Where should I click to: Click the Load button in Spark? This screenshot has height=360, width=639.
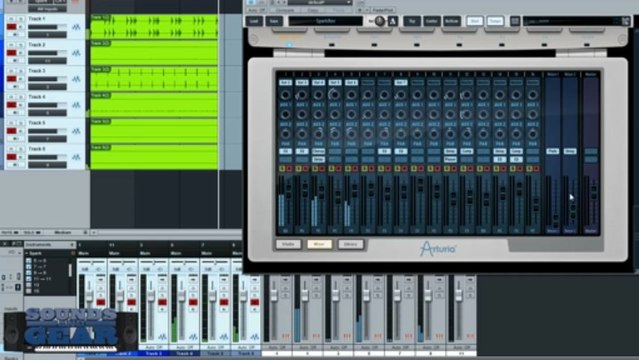tap(254, 21)
